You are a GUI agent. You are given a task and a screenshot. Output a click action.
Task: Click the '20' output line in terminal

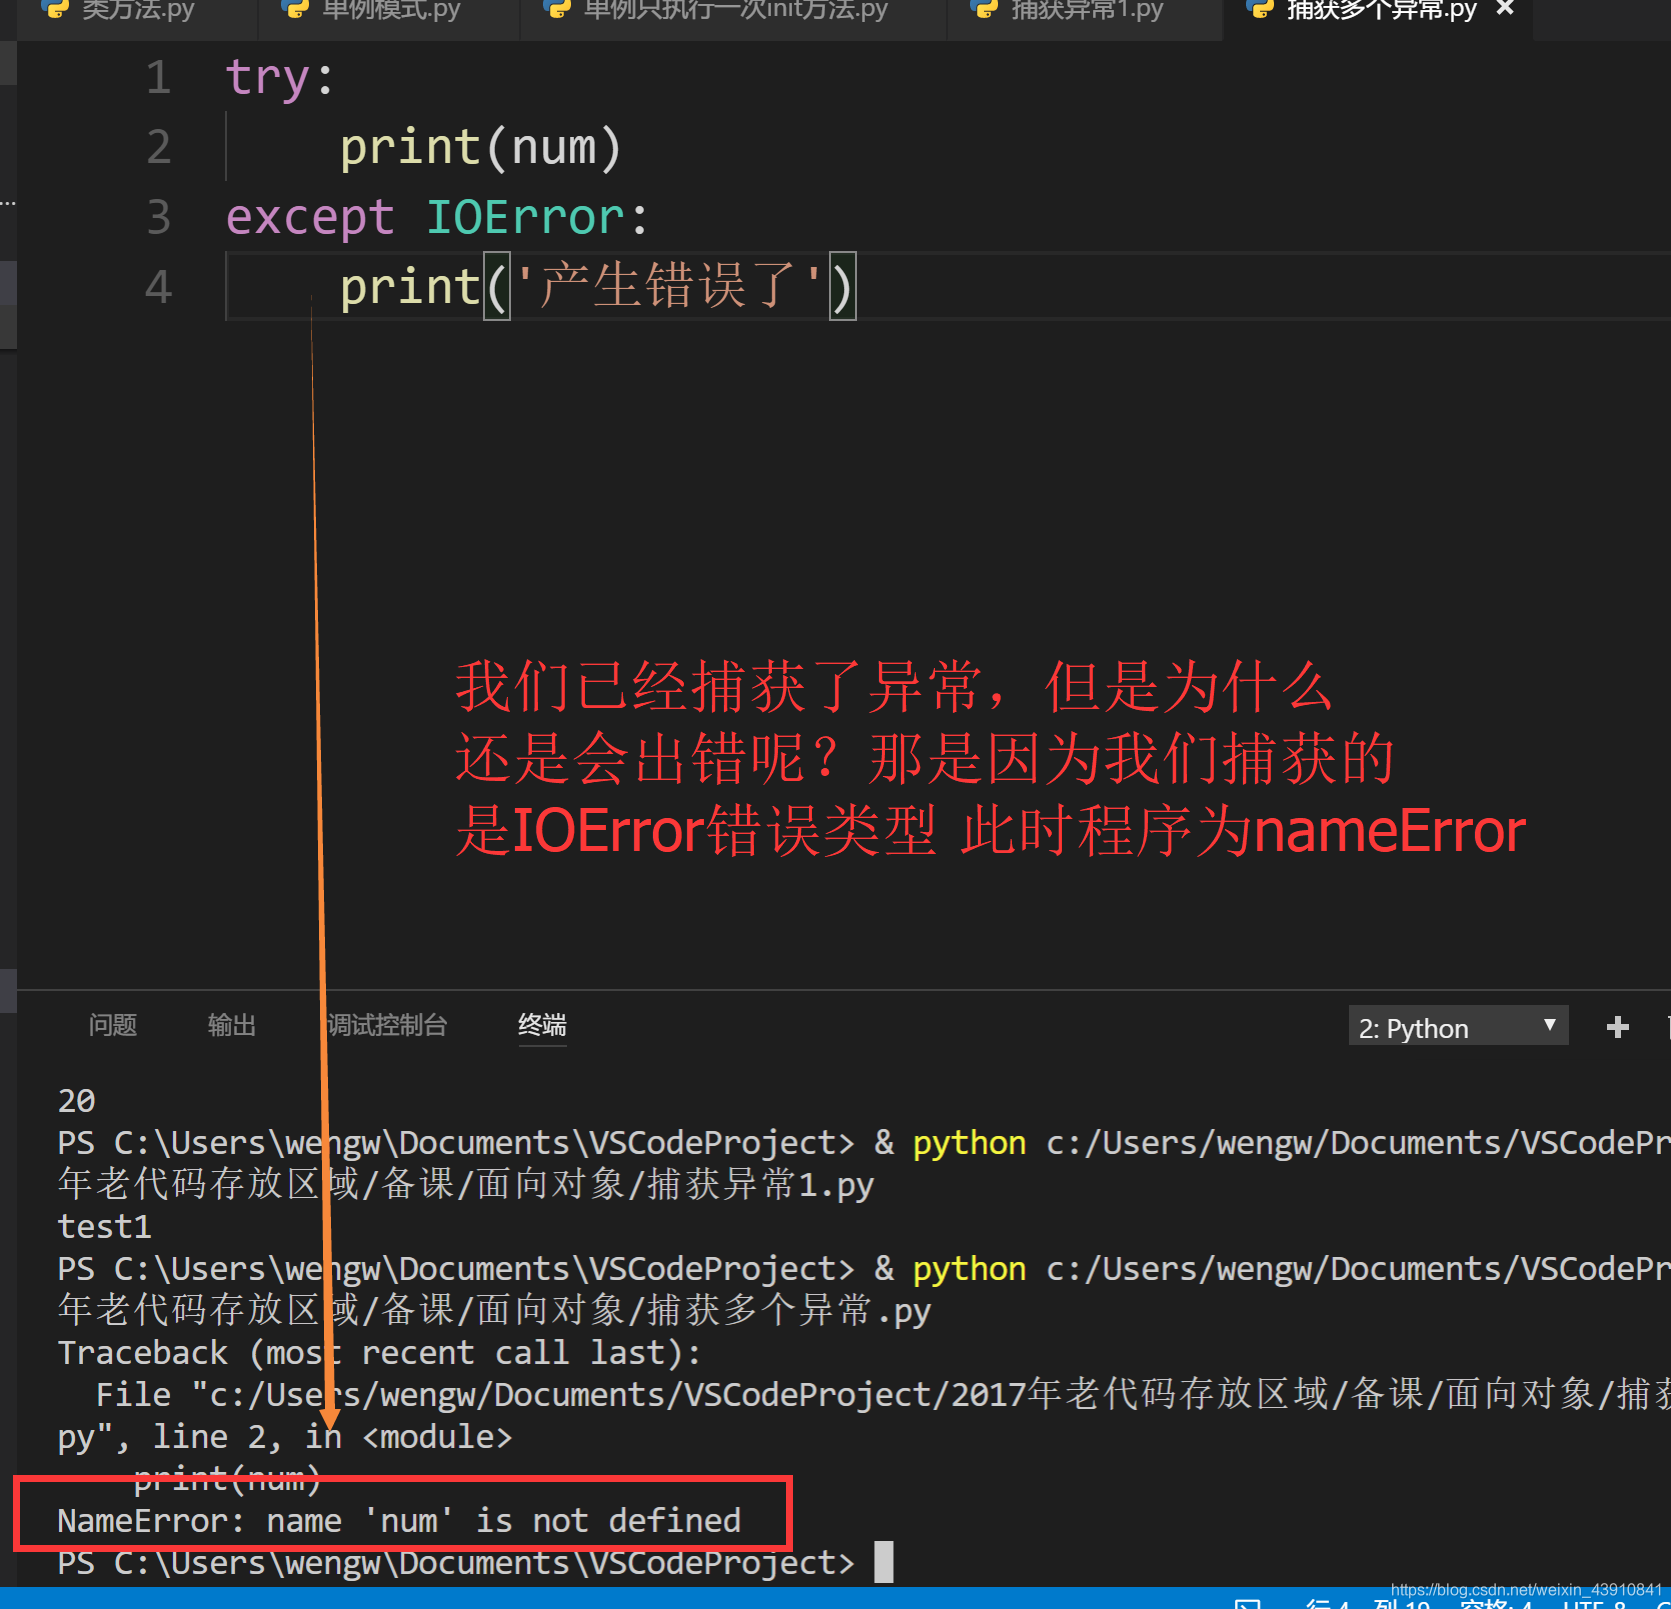tap(76, 1101)
